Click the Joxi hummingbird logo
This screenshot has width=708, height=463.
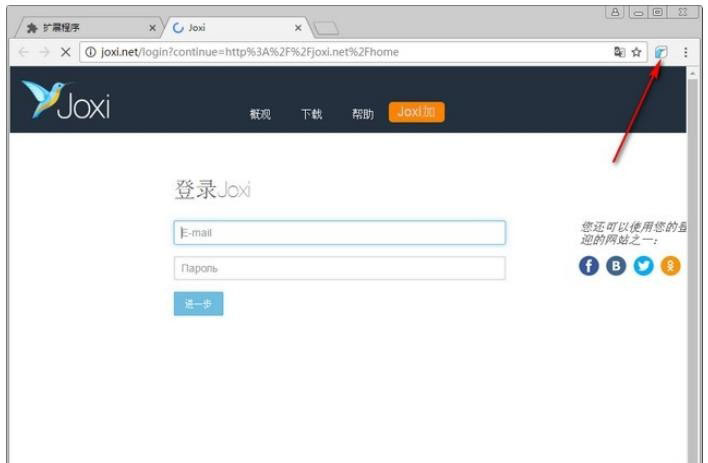66,99
